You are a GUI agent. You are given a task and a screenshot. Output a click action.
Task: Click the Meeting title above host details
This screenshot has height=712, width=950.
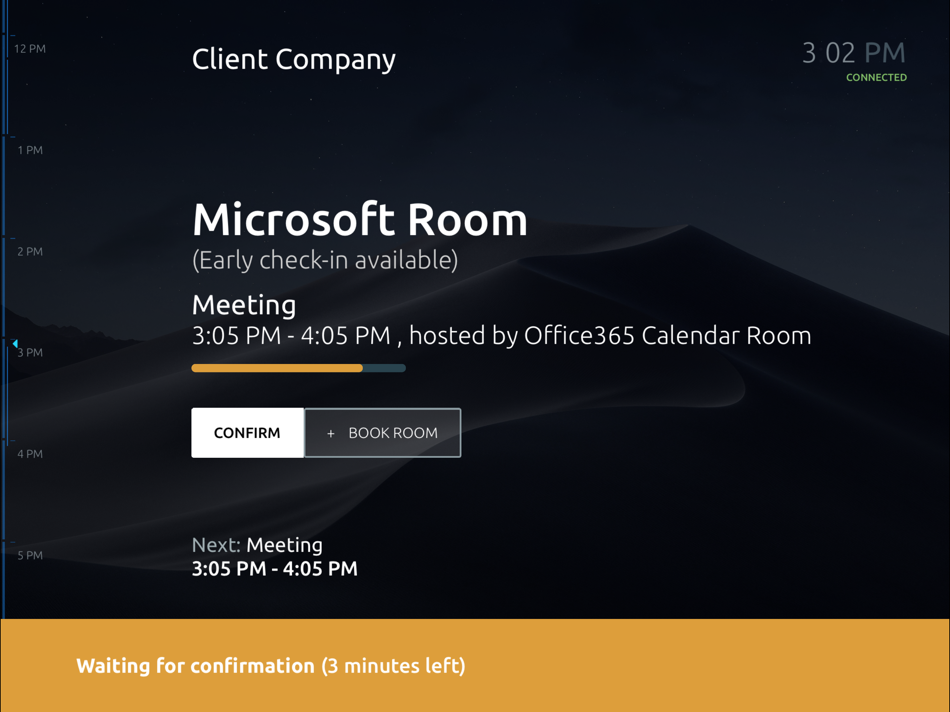(244, 305)
